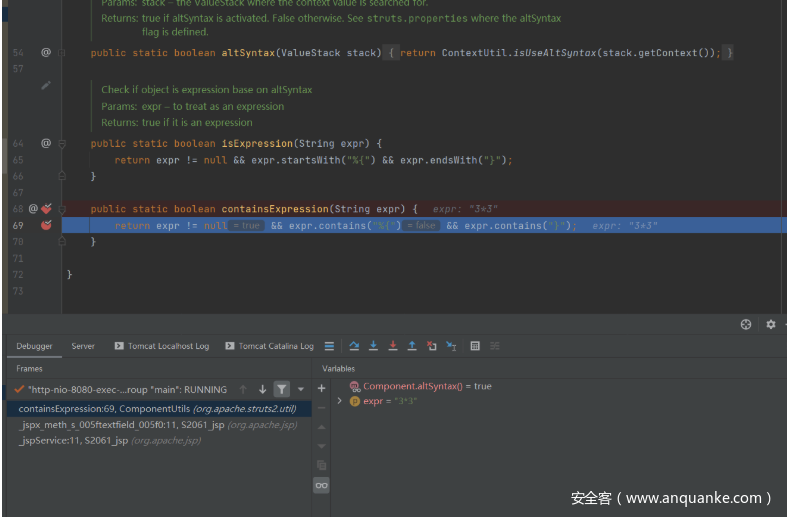The height and width of the screenshot is (517, 787).
Task: Toggle the breakpoint on line 69
Action: 45,226
